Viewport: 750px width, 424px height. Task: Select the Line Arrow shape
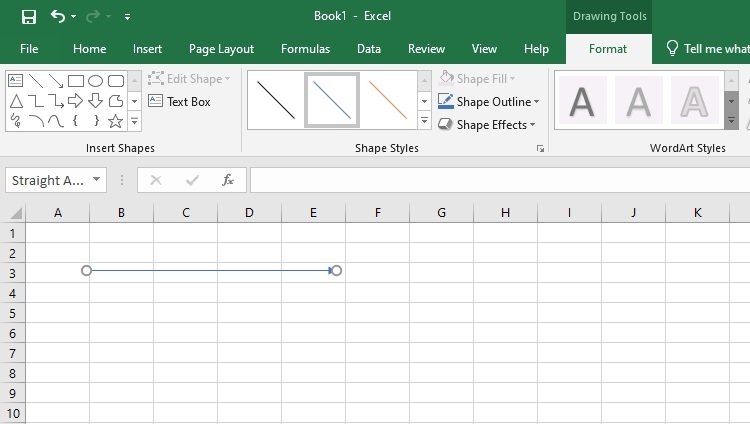[56, 80]
